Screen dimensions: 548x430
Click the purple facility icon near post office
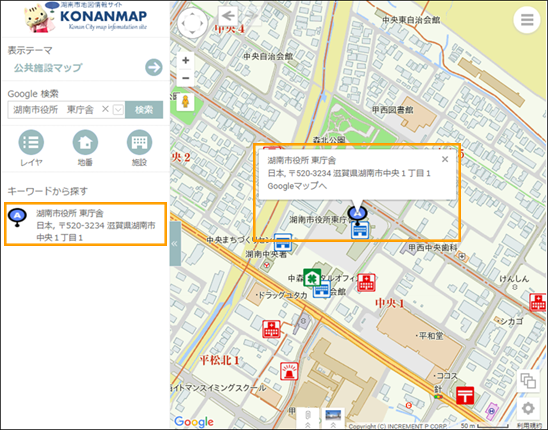pyautogui.click(x=492, y=410)
